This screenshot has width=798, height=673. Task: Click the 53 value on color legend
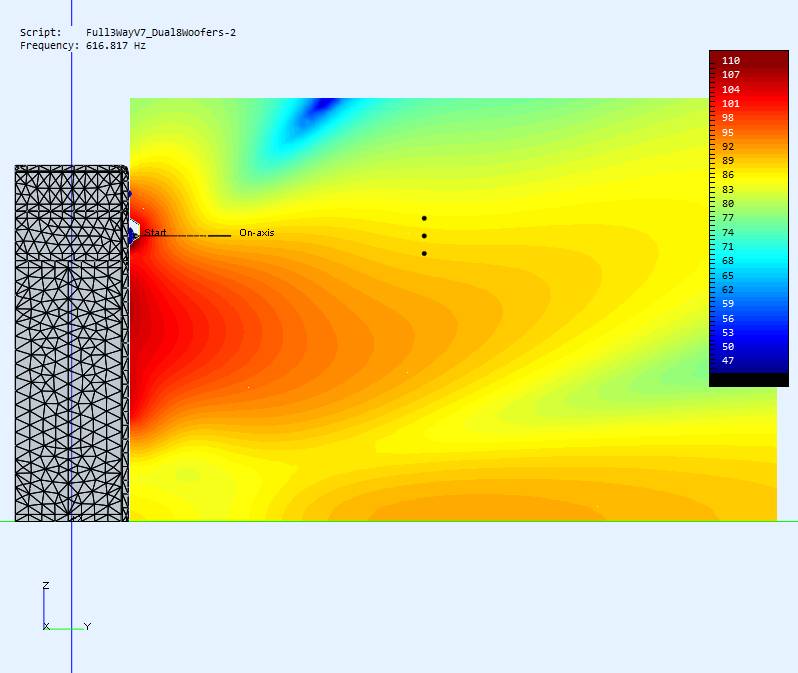point(728,332)
